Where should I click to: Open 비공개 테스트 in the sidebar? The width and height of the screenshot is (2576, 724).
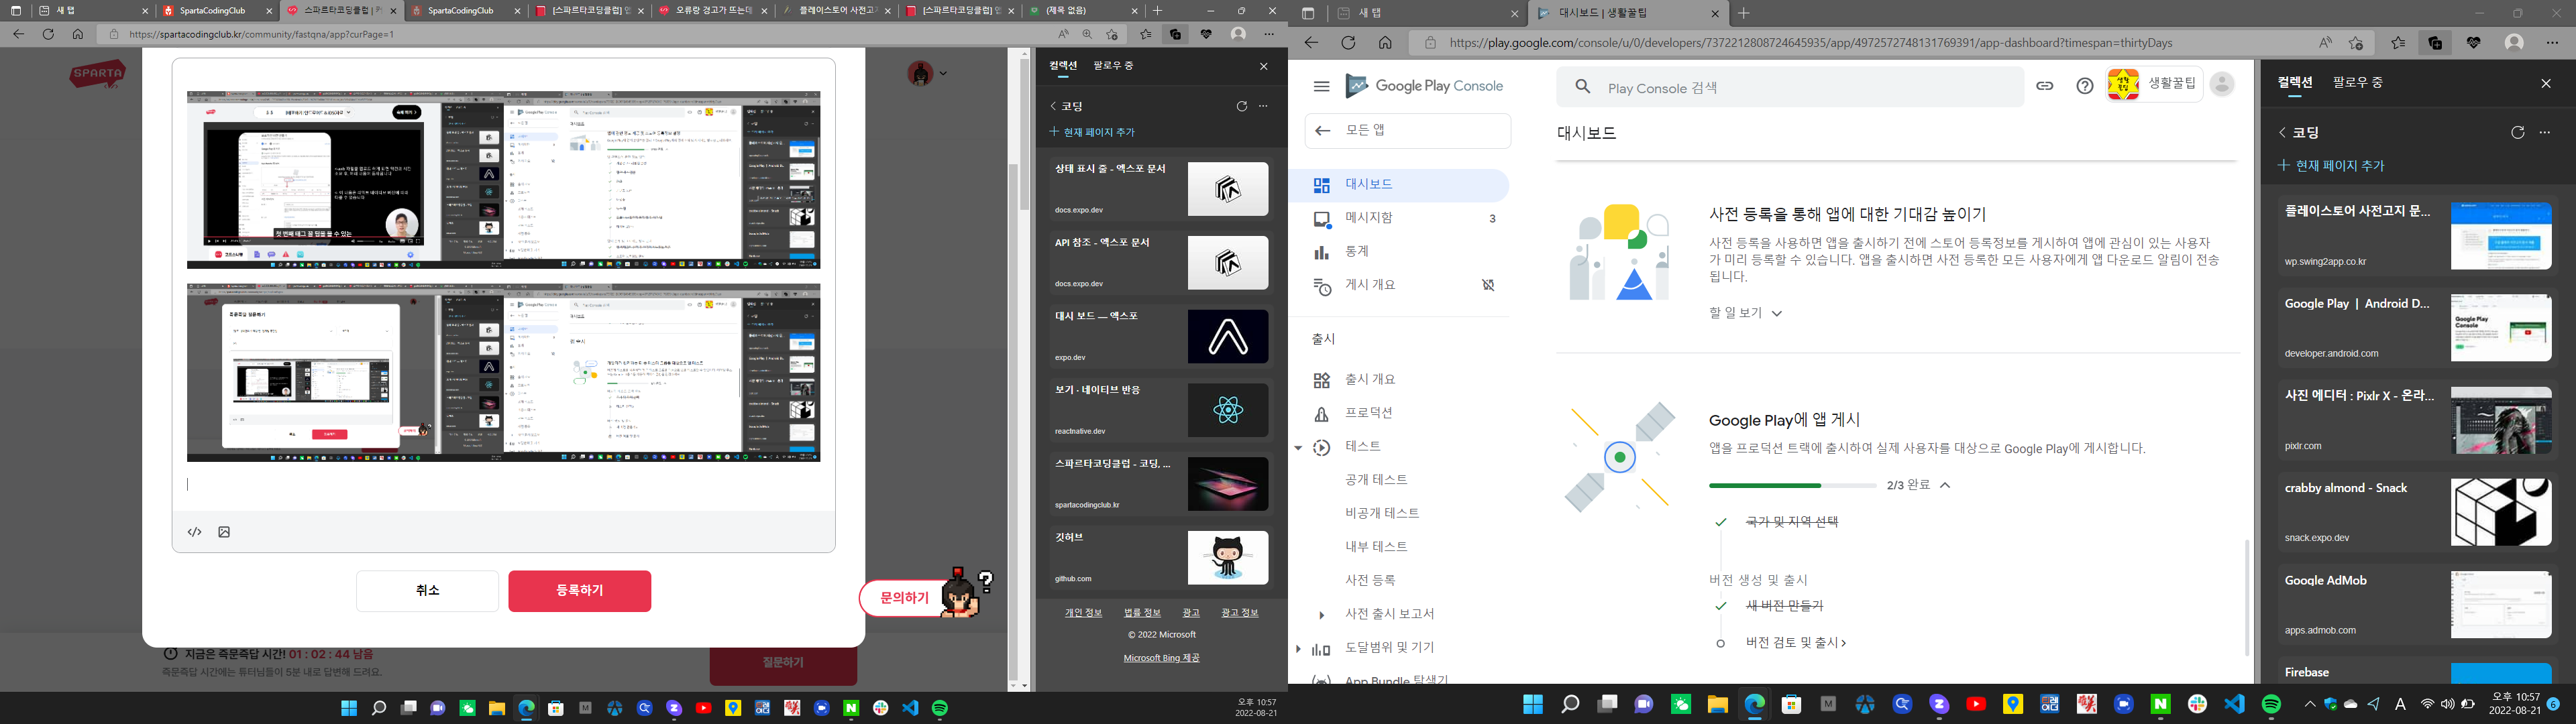tap(1382, 513)
